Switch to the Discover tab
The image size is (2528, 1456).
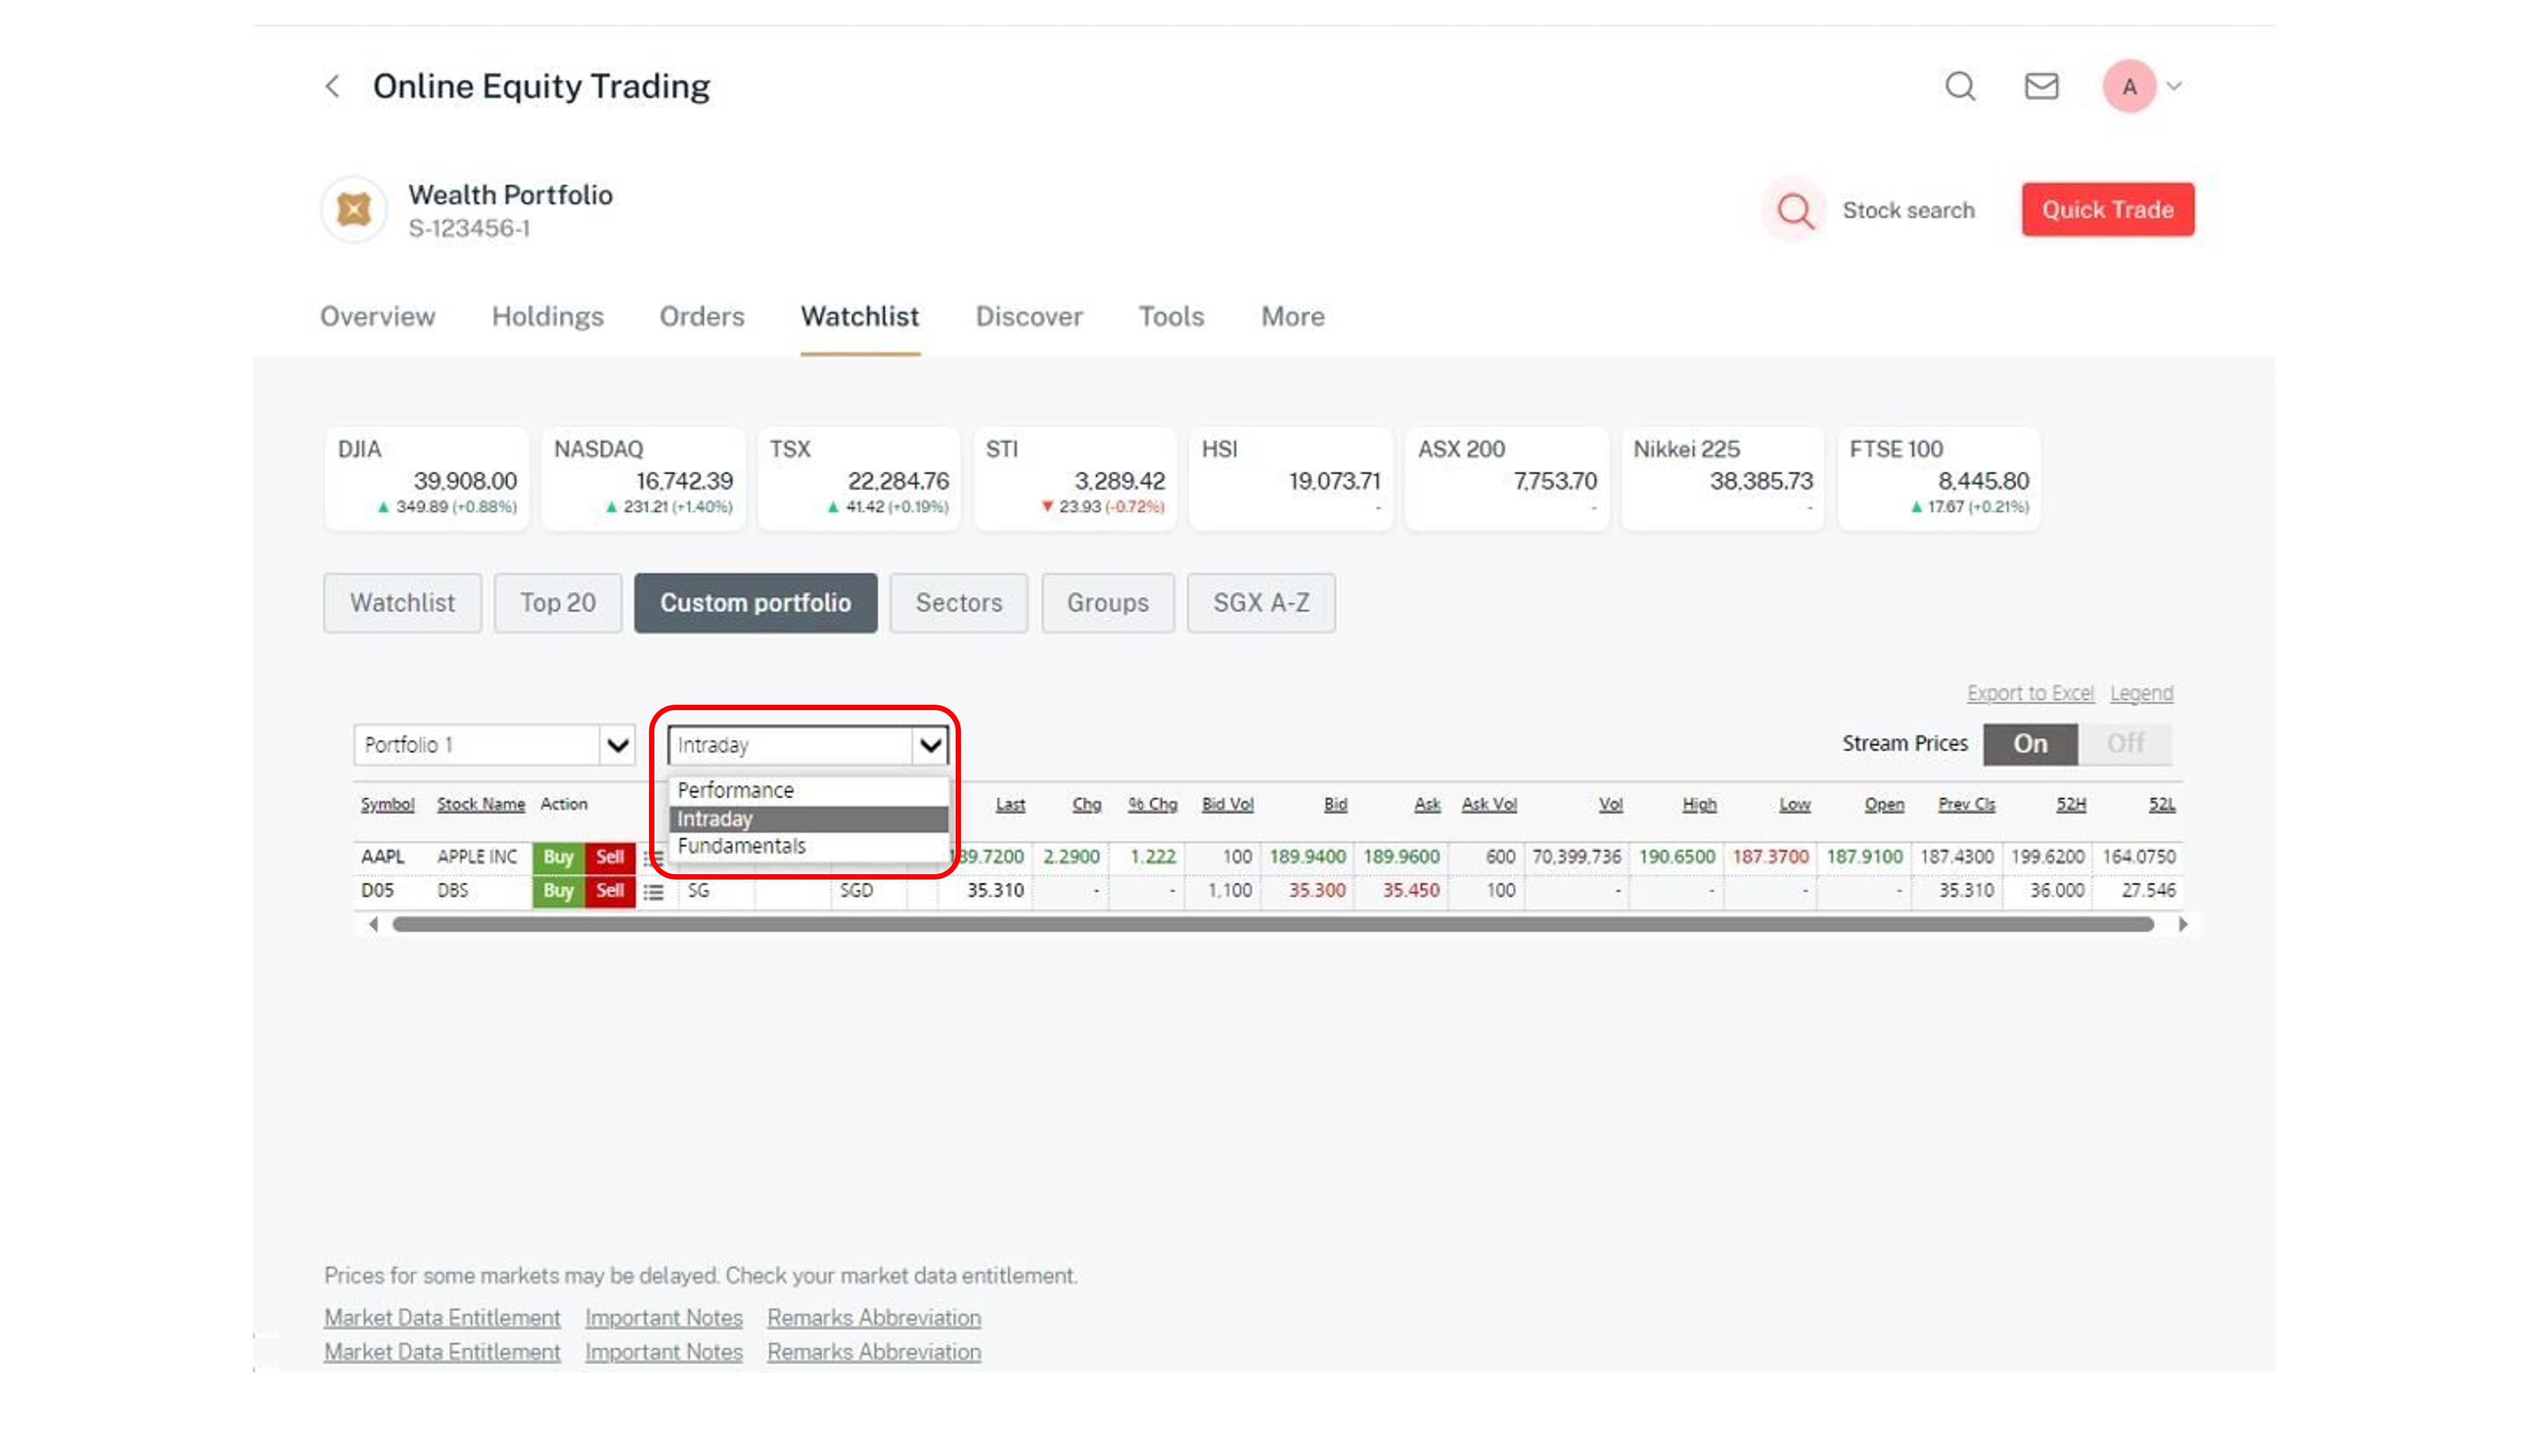(1028, 317)
